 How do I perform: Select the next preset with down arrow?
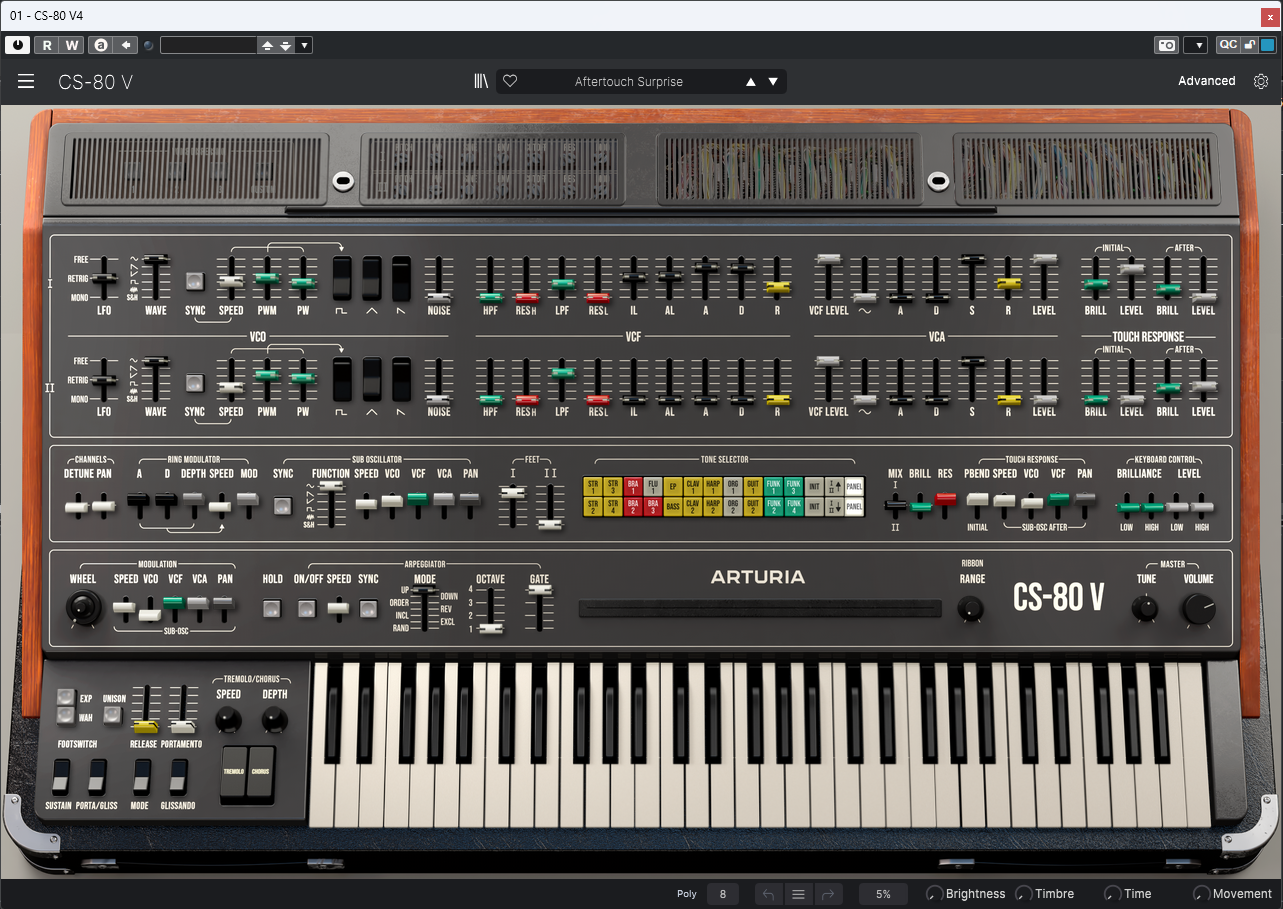click(773, 82)
